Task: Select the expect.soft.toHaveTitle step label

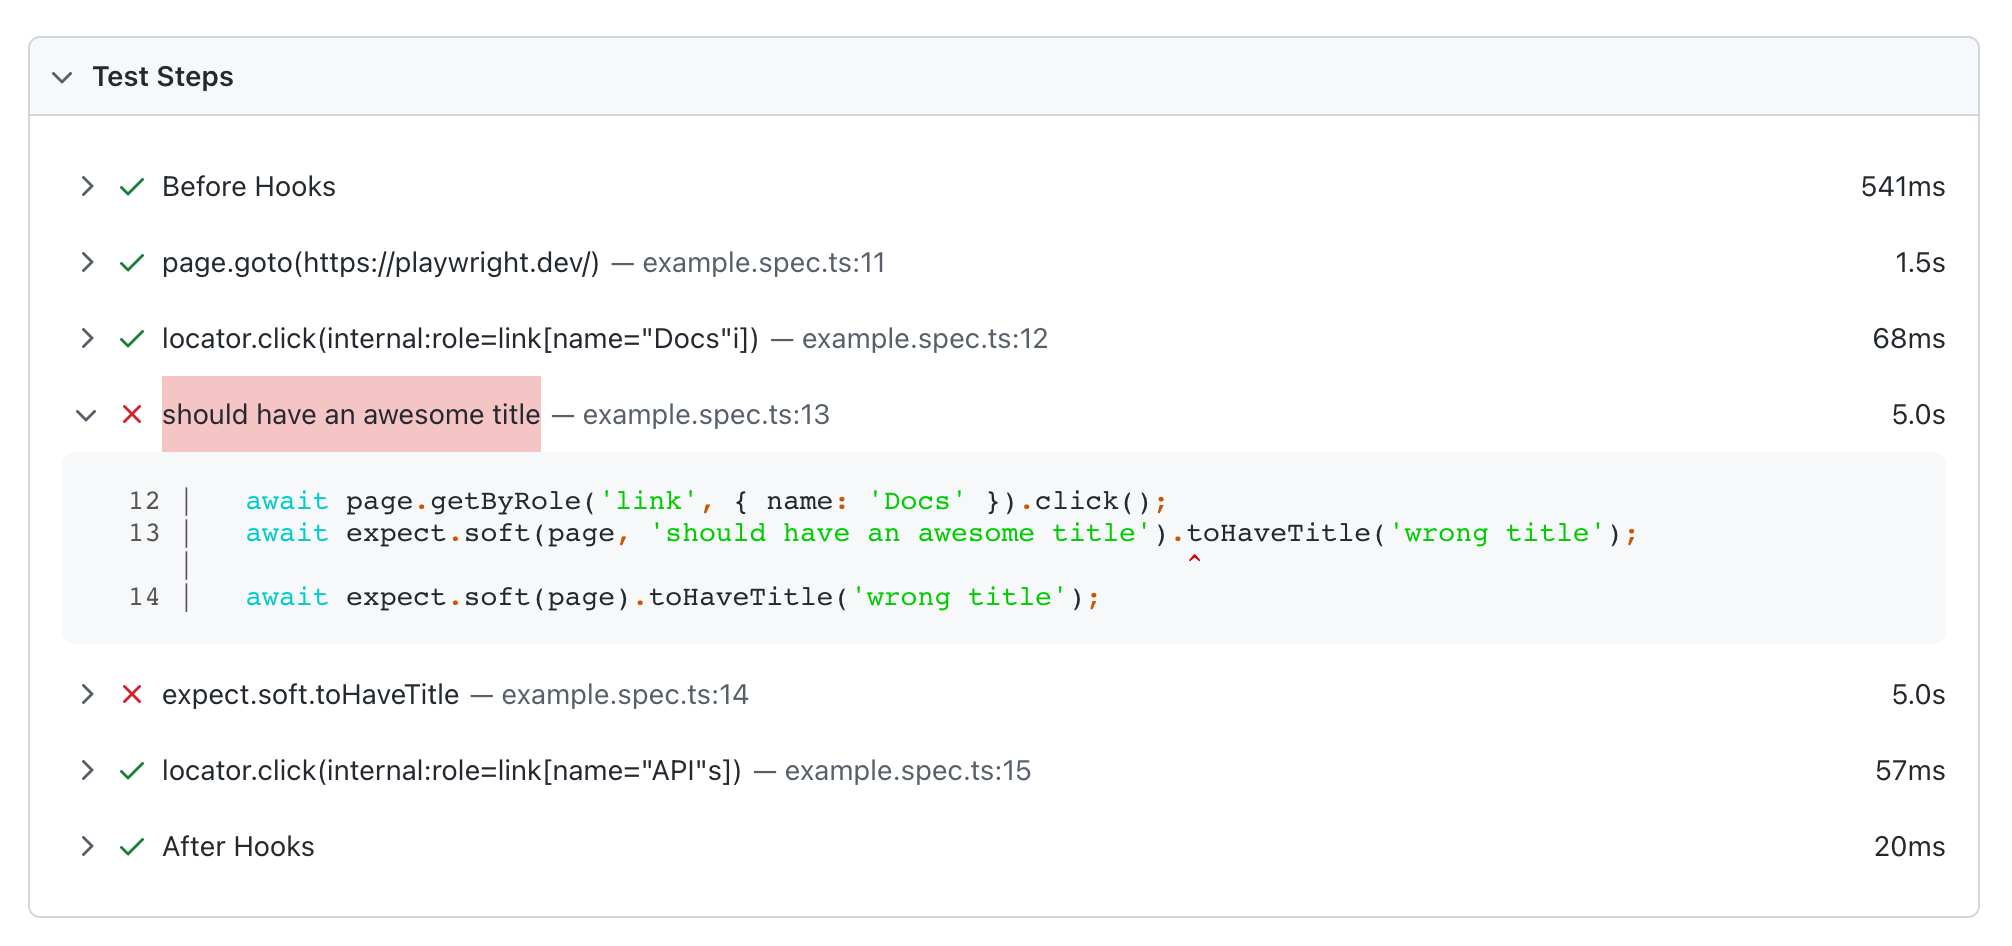Action: (x=311, y=695)
